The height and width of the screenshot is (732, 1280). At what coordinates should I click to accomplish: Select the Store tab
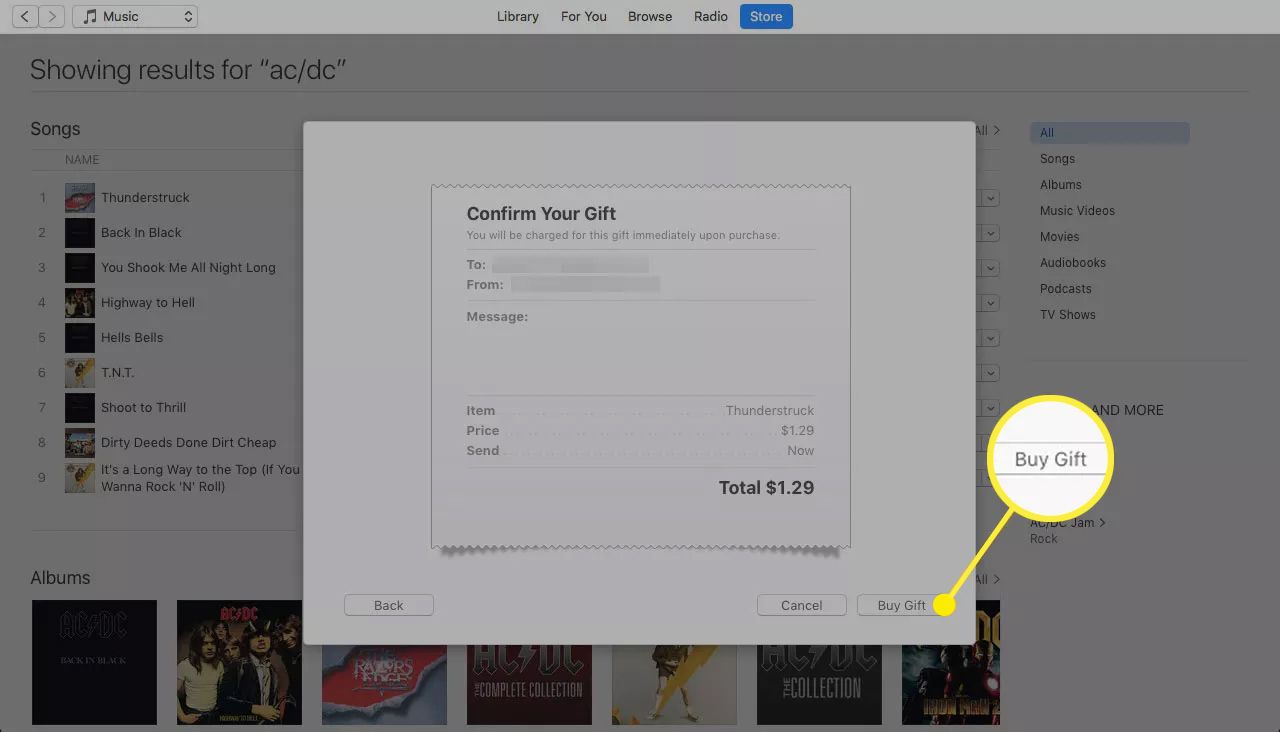coord(766,16)
